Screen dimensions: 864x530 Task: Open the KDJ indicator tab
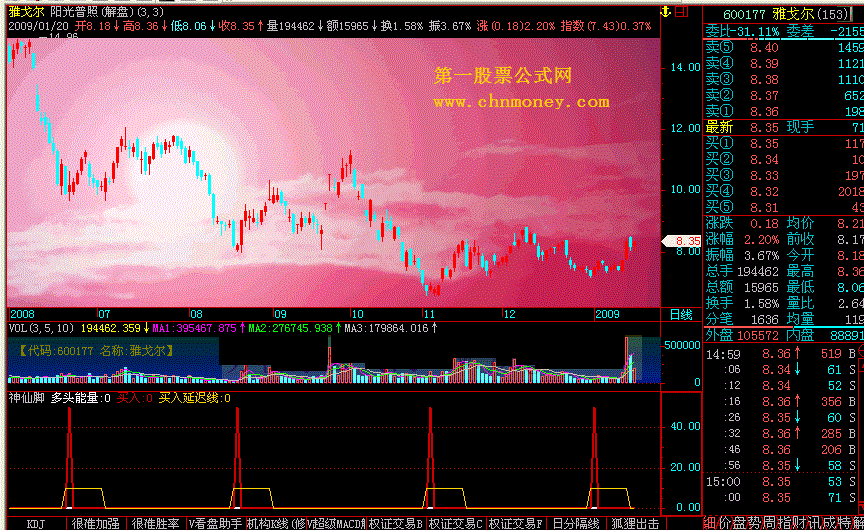pyautogui.click(x=36, y=524)
